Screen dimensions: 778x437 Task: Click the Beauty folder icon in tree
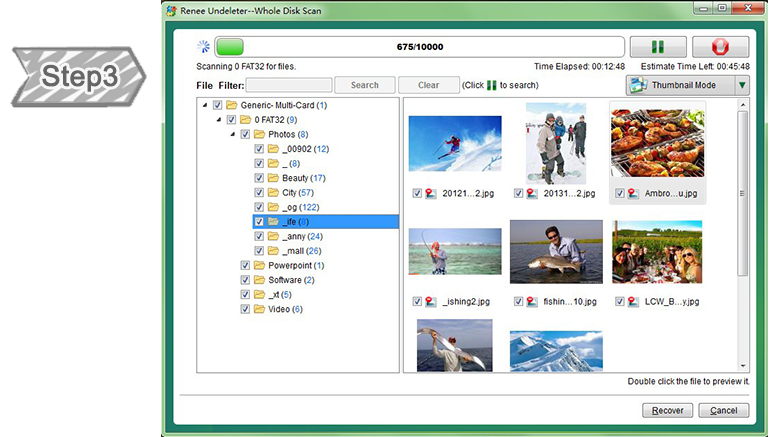tap(273, 178)
